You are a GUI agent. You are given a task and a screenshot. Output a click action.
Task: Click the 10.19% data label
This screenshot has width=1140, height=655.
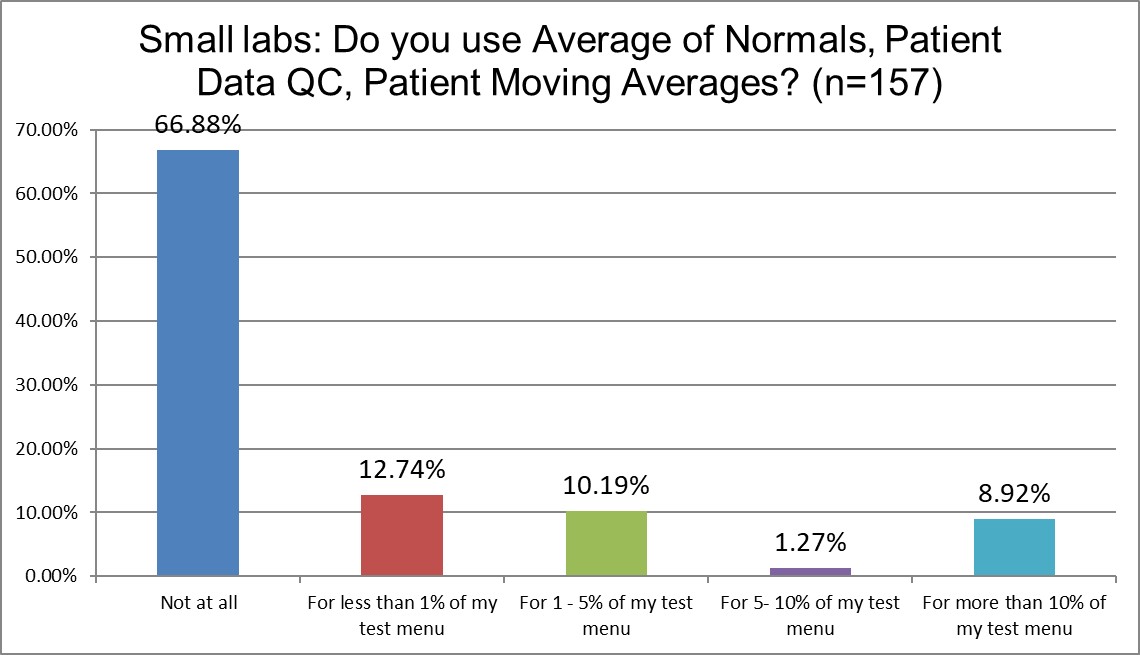pos(606,487)
